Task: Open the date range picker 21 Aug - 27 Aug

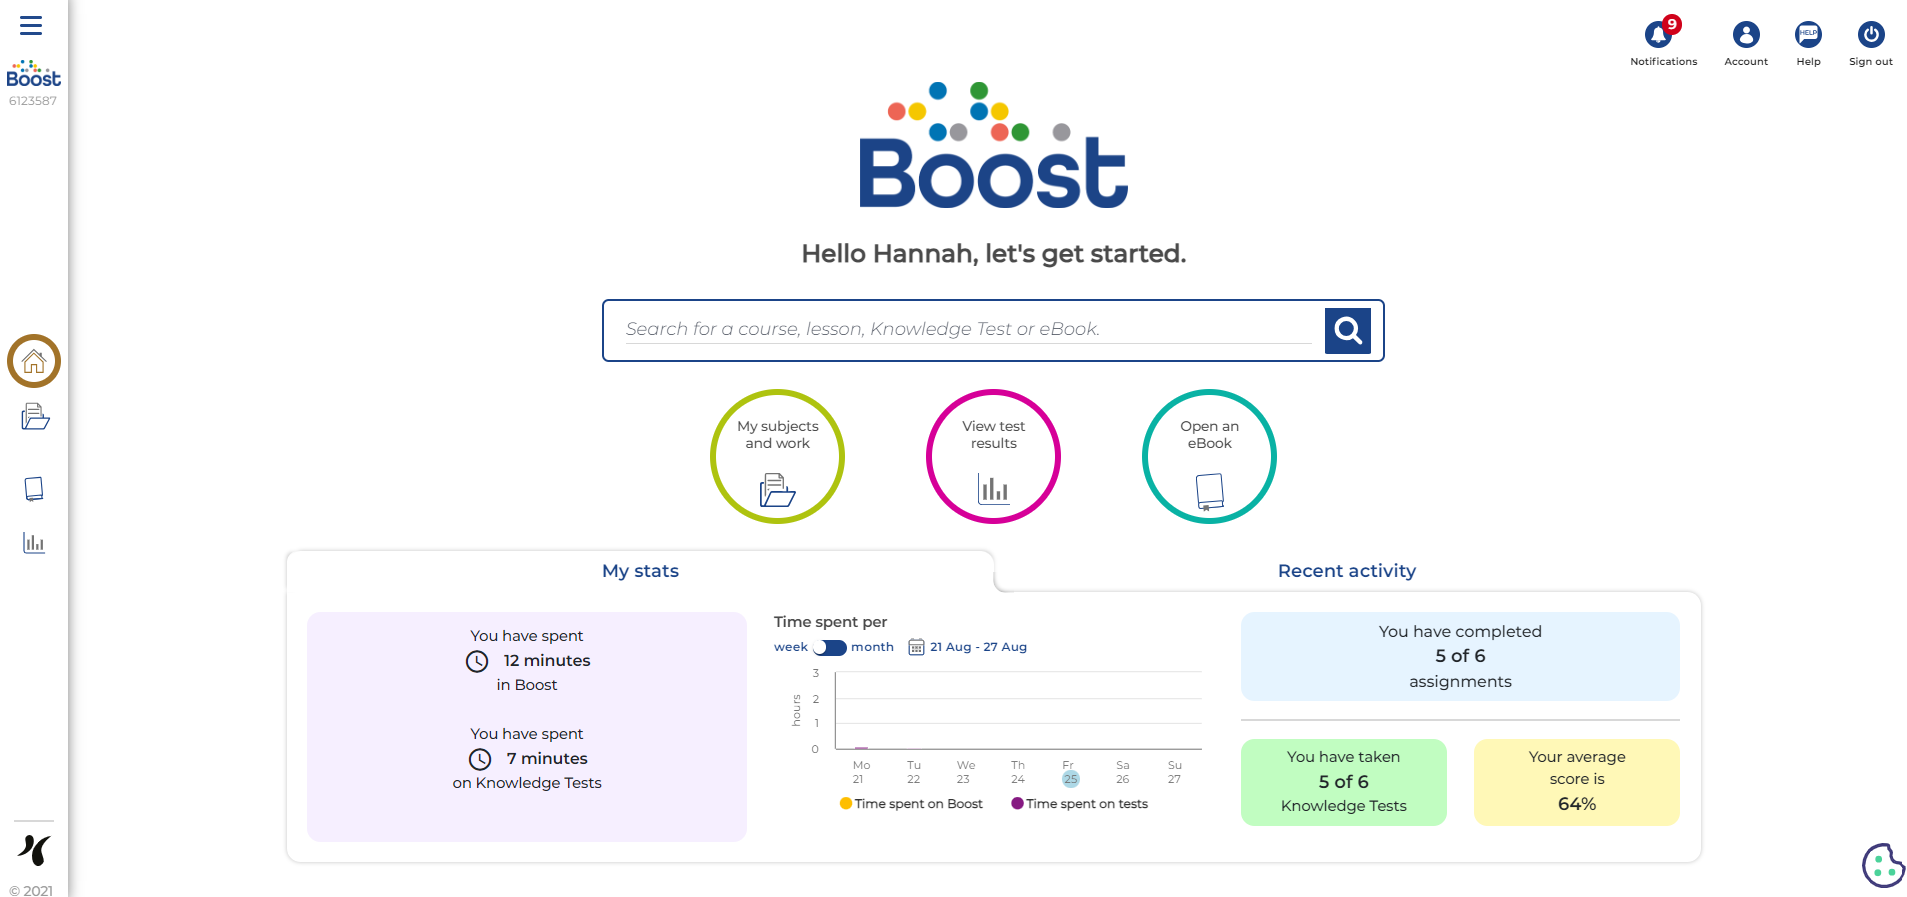Action: (x=968, y=648)
